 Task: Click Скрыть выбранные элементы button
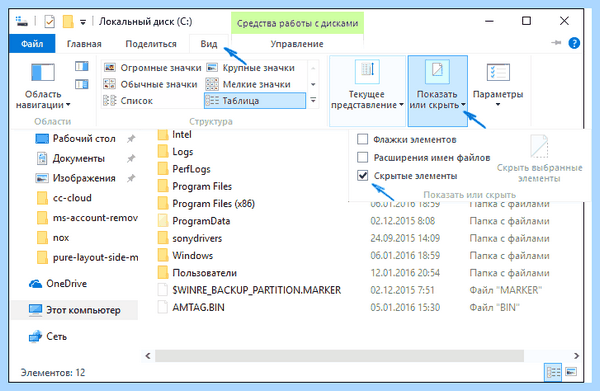click(540, 159)
